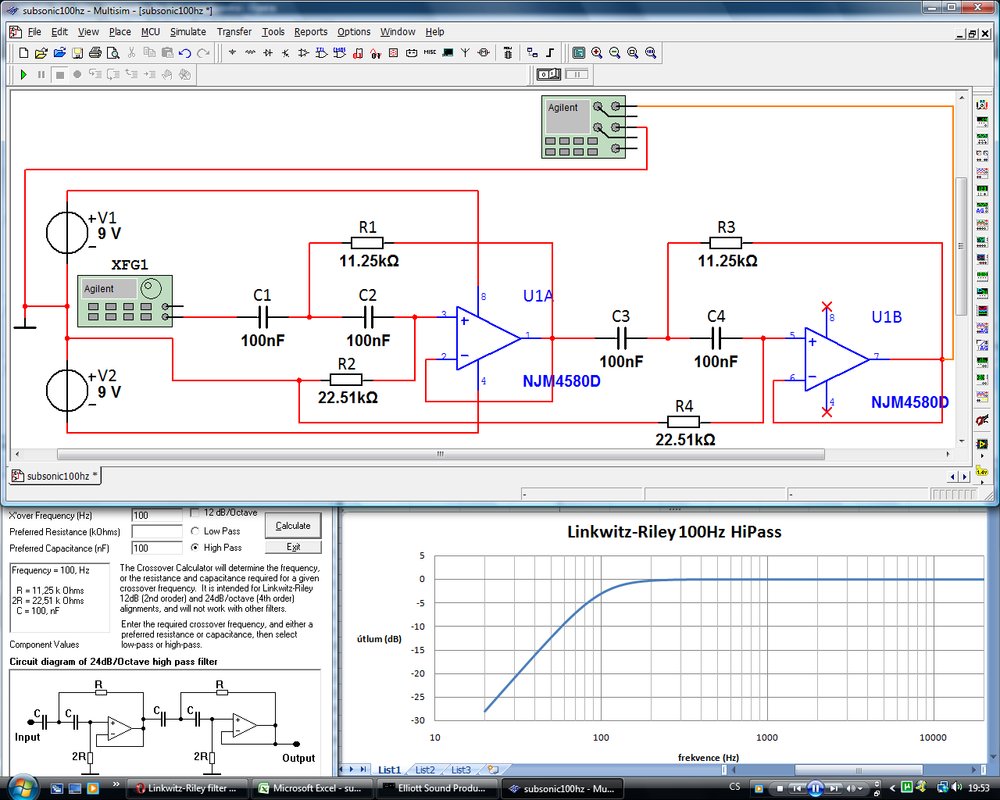Click the Exit button in crossover calculator
The width and height of the screenshot is (1000, 800).
(293, 547)
